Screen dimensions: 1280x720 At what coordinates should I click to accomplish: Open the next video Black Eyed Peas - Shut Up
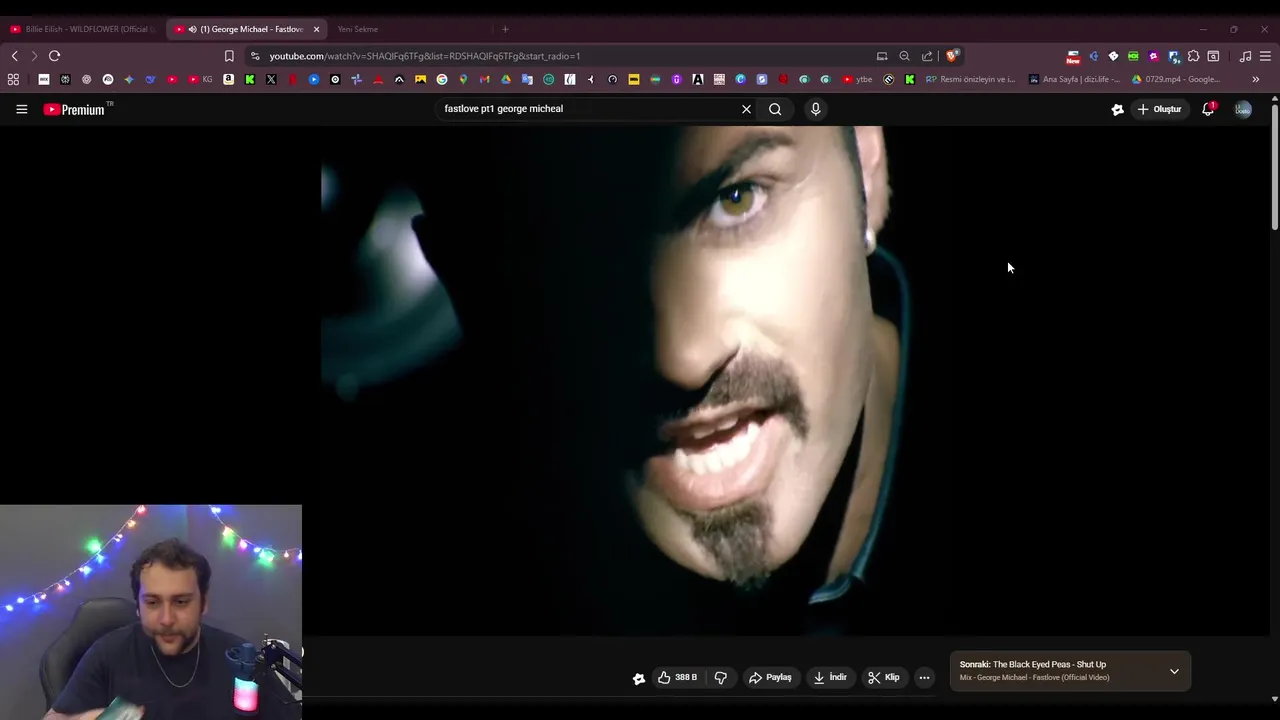click(x=1033, y=664)
